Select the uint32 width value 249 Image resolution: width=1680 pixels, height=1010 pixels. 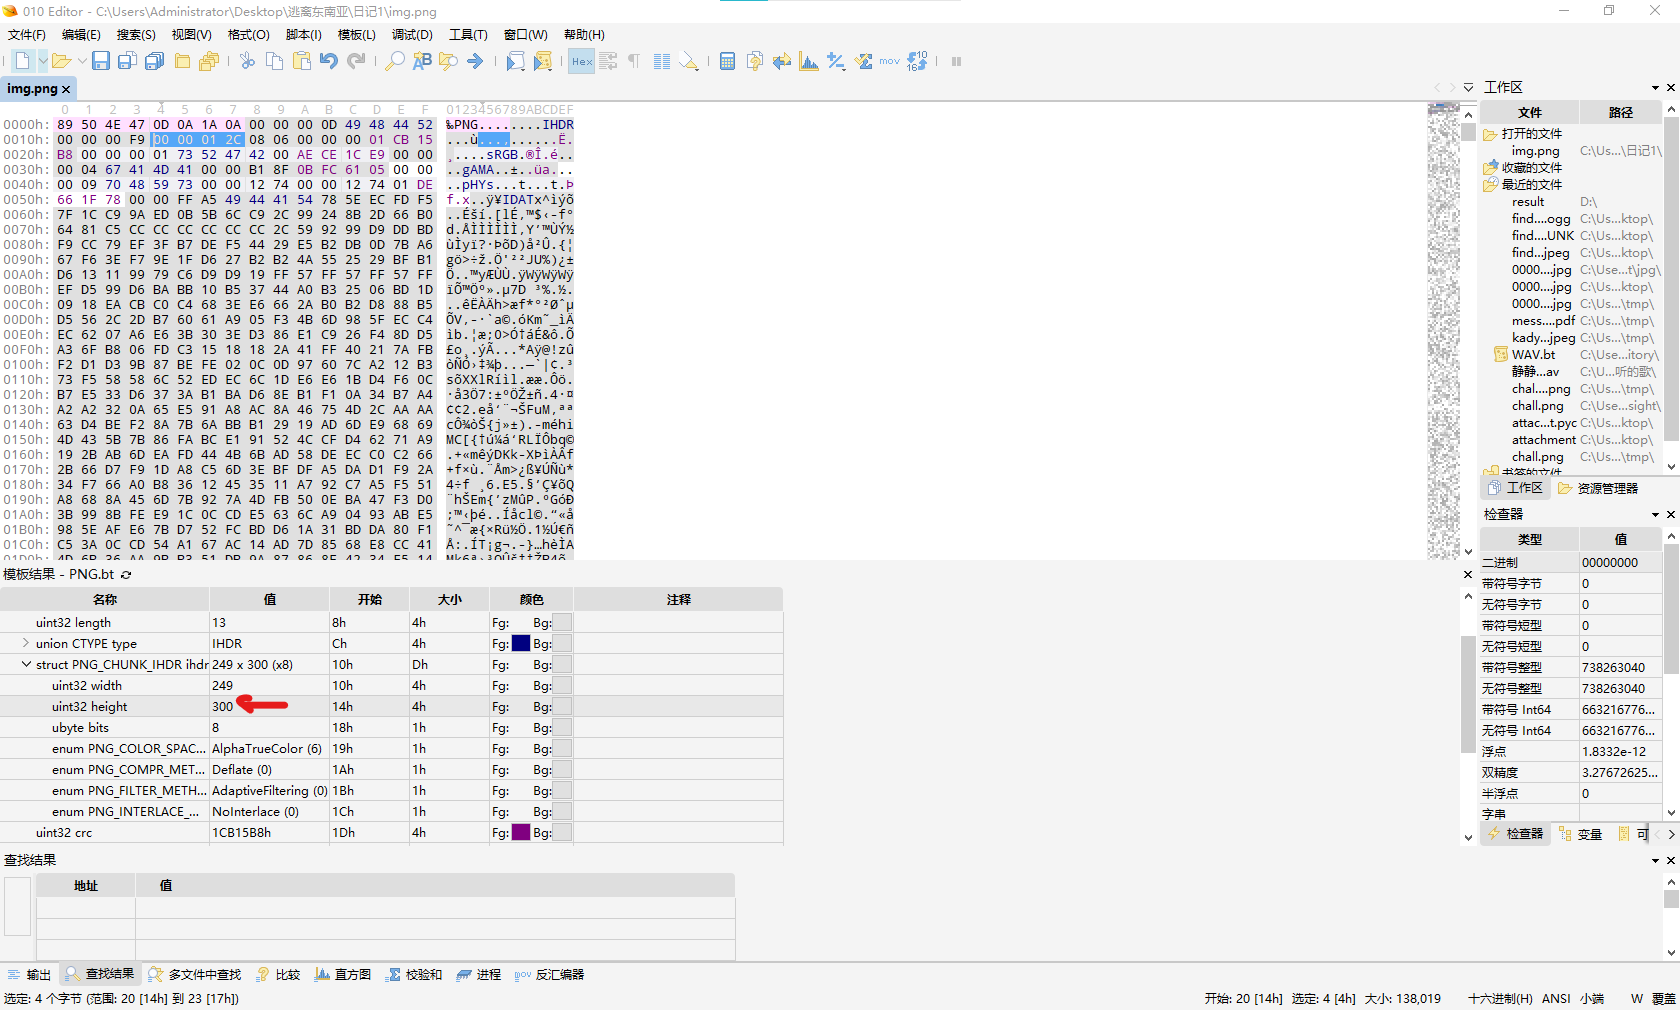[222, 686]
